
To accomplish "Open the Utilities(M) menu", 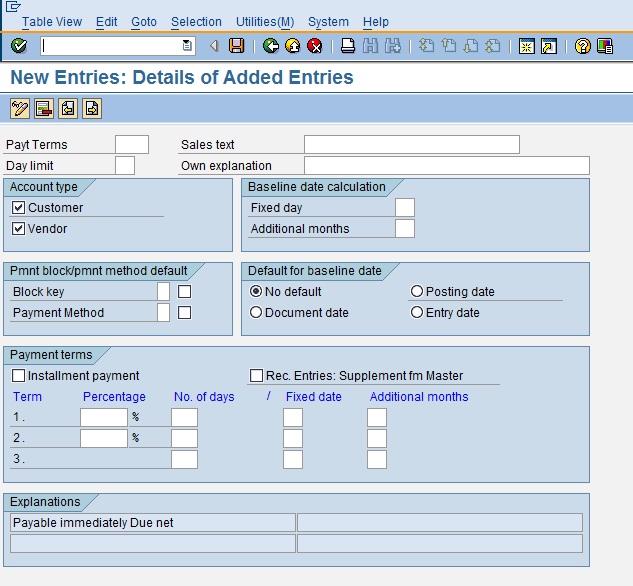I will tap(264, 21).
